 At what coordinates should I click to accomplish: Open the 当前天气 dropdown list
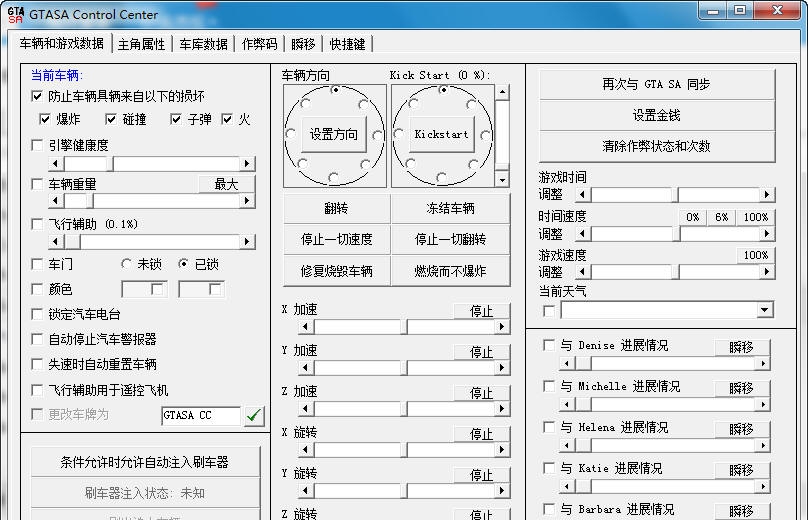[x=765, y=310]
